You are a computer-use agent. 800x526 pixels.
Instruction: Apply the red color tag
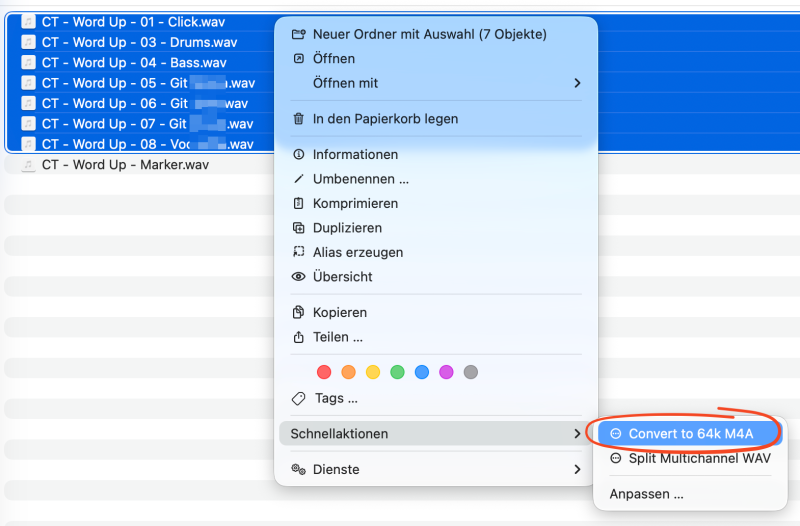(324, 372)
